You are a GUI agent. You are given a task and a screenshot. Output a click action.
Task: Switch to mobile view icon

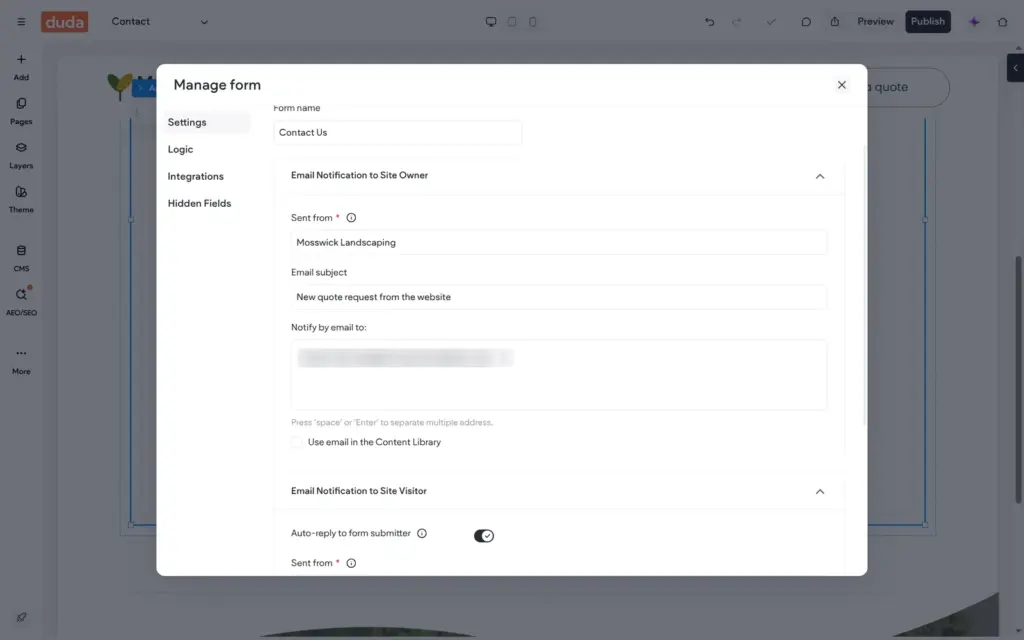click(x=533, y=22)
